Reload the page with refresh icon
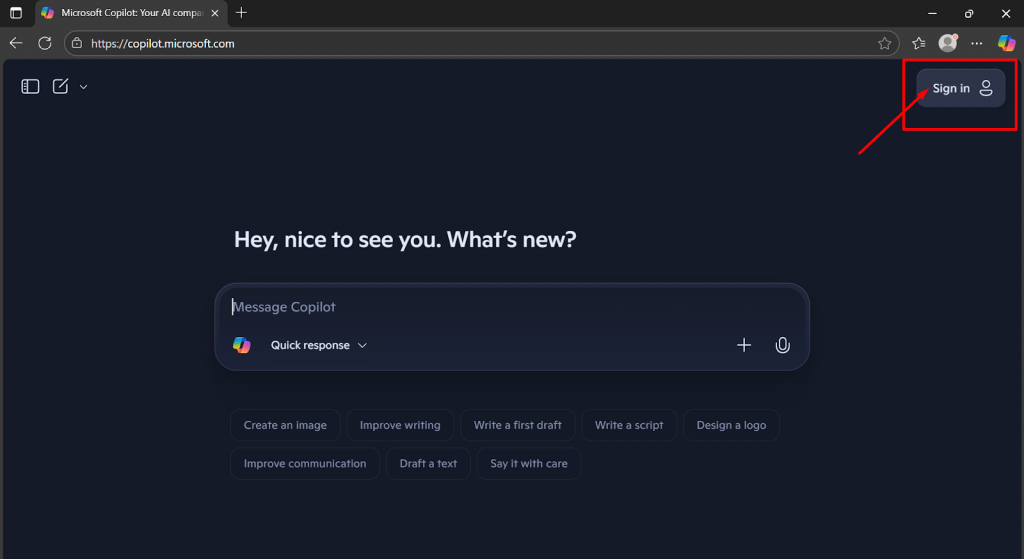The height and width of the screenshot is (559, 1024). point(44,43)
